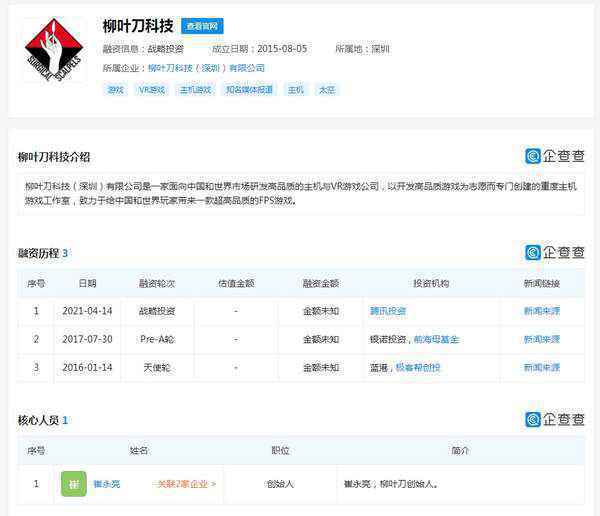Click the 新闻链接 column header
Image resolution: width=600 pixels, height=516 pixels.
point(541,283)
